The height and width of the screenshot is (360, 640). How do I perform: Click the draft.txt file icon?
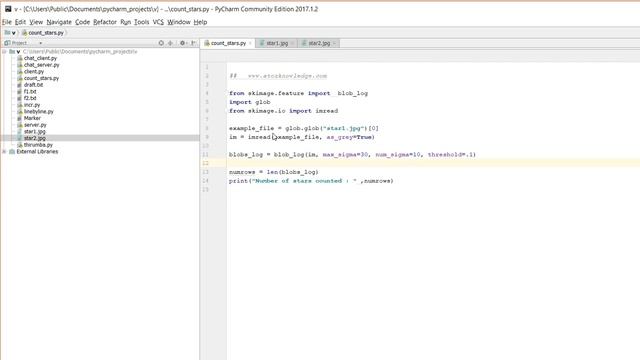pos(20,85)
